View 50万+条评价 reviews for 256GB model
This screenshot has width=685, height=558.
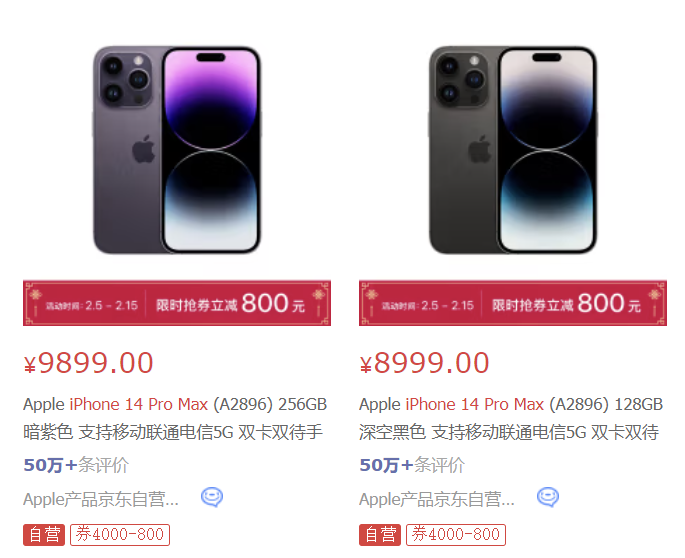pos(76,465)
